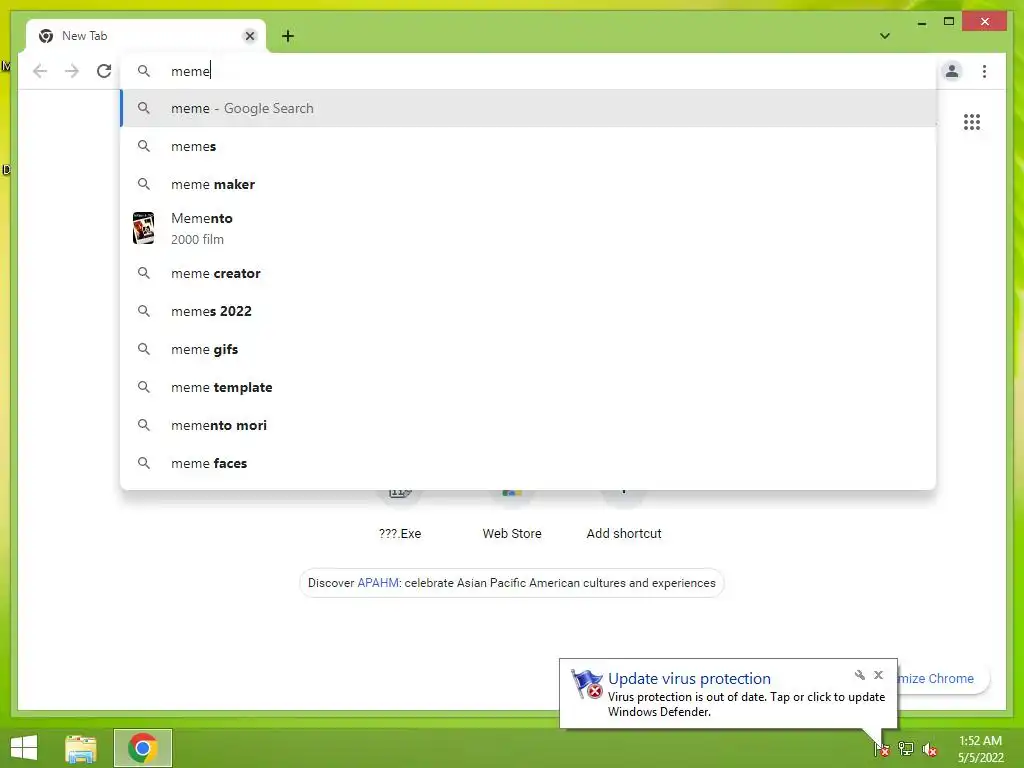The width and height of the screenshot is (1024, 768).
Task: Select the 'meme maker' suggestion
Action: (x=528, y=184)
